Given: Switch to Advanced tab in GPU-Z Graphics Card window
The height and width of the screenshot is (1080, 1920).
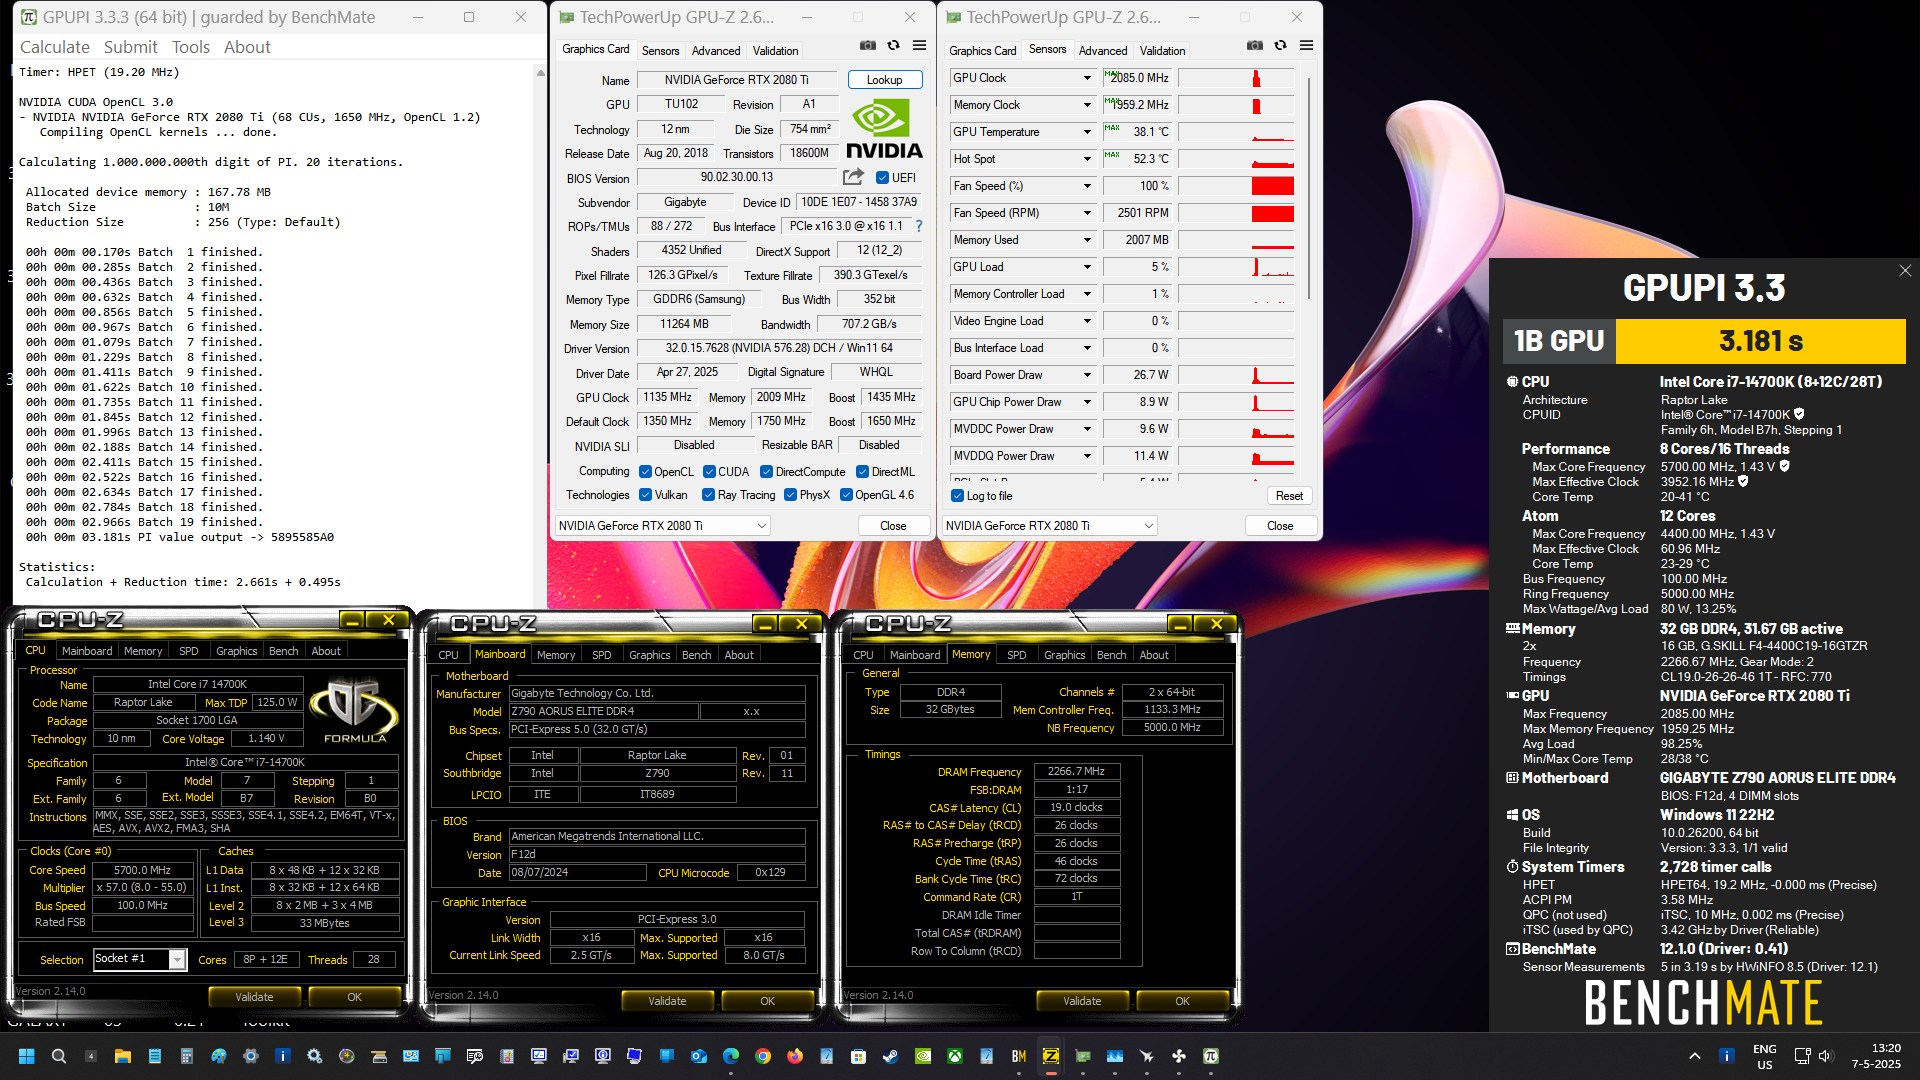Looking at the screenshot, I should (x=716, y=51).
